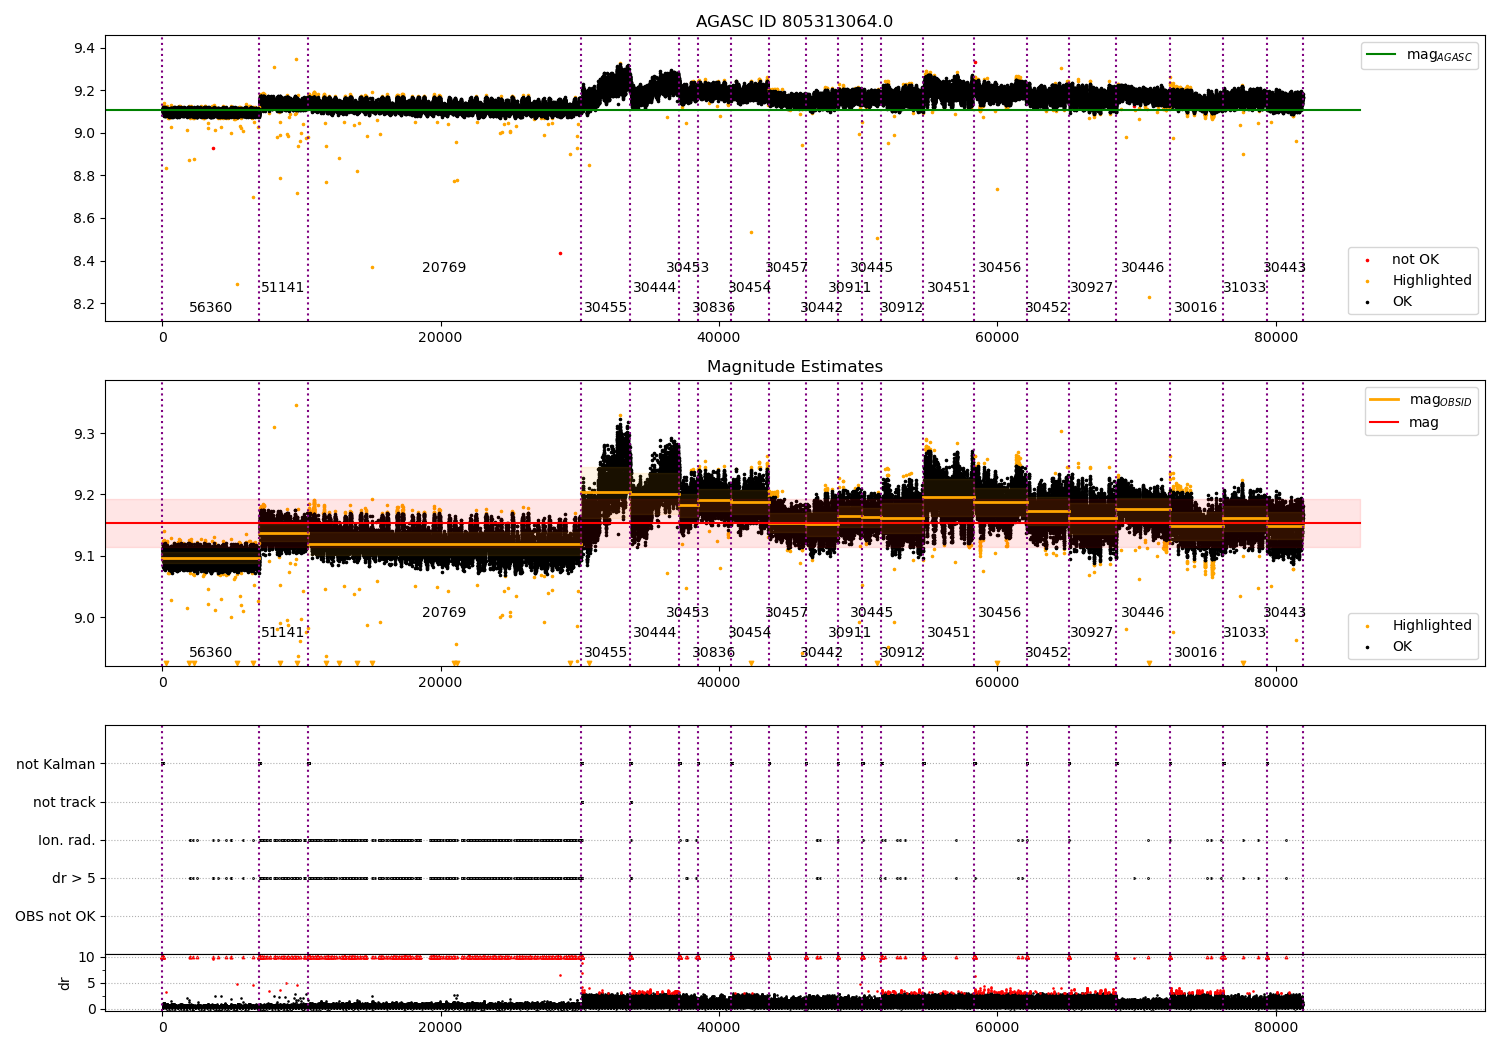Click obsid label 30456 in top plot
The image size is (1500, 1050).
[999, 268]
